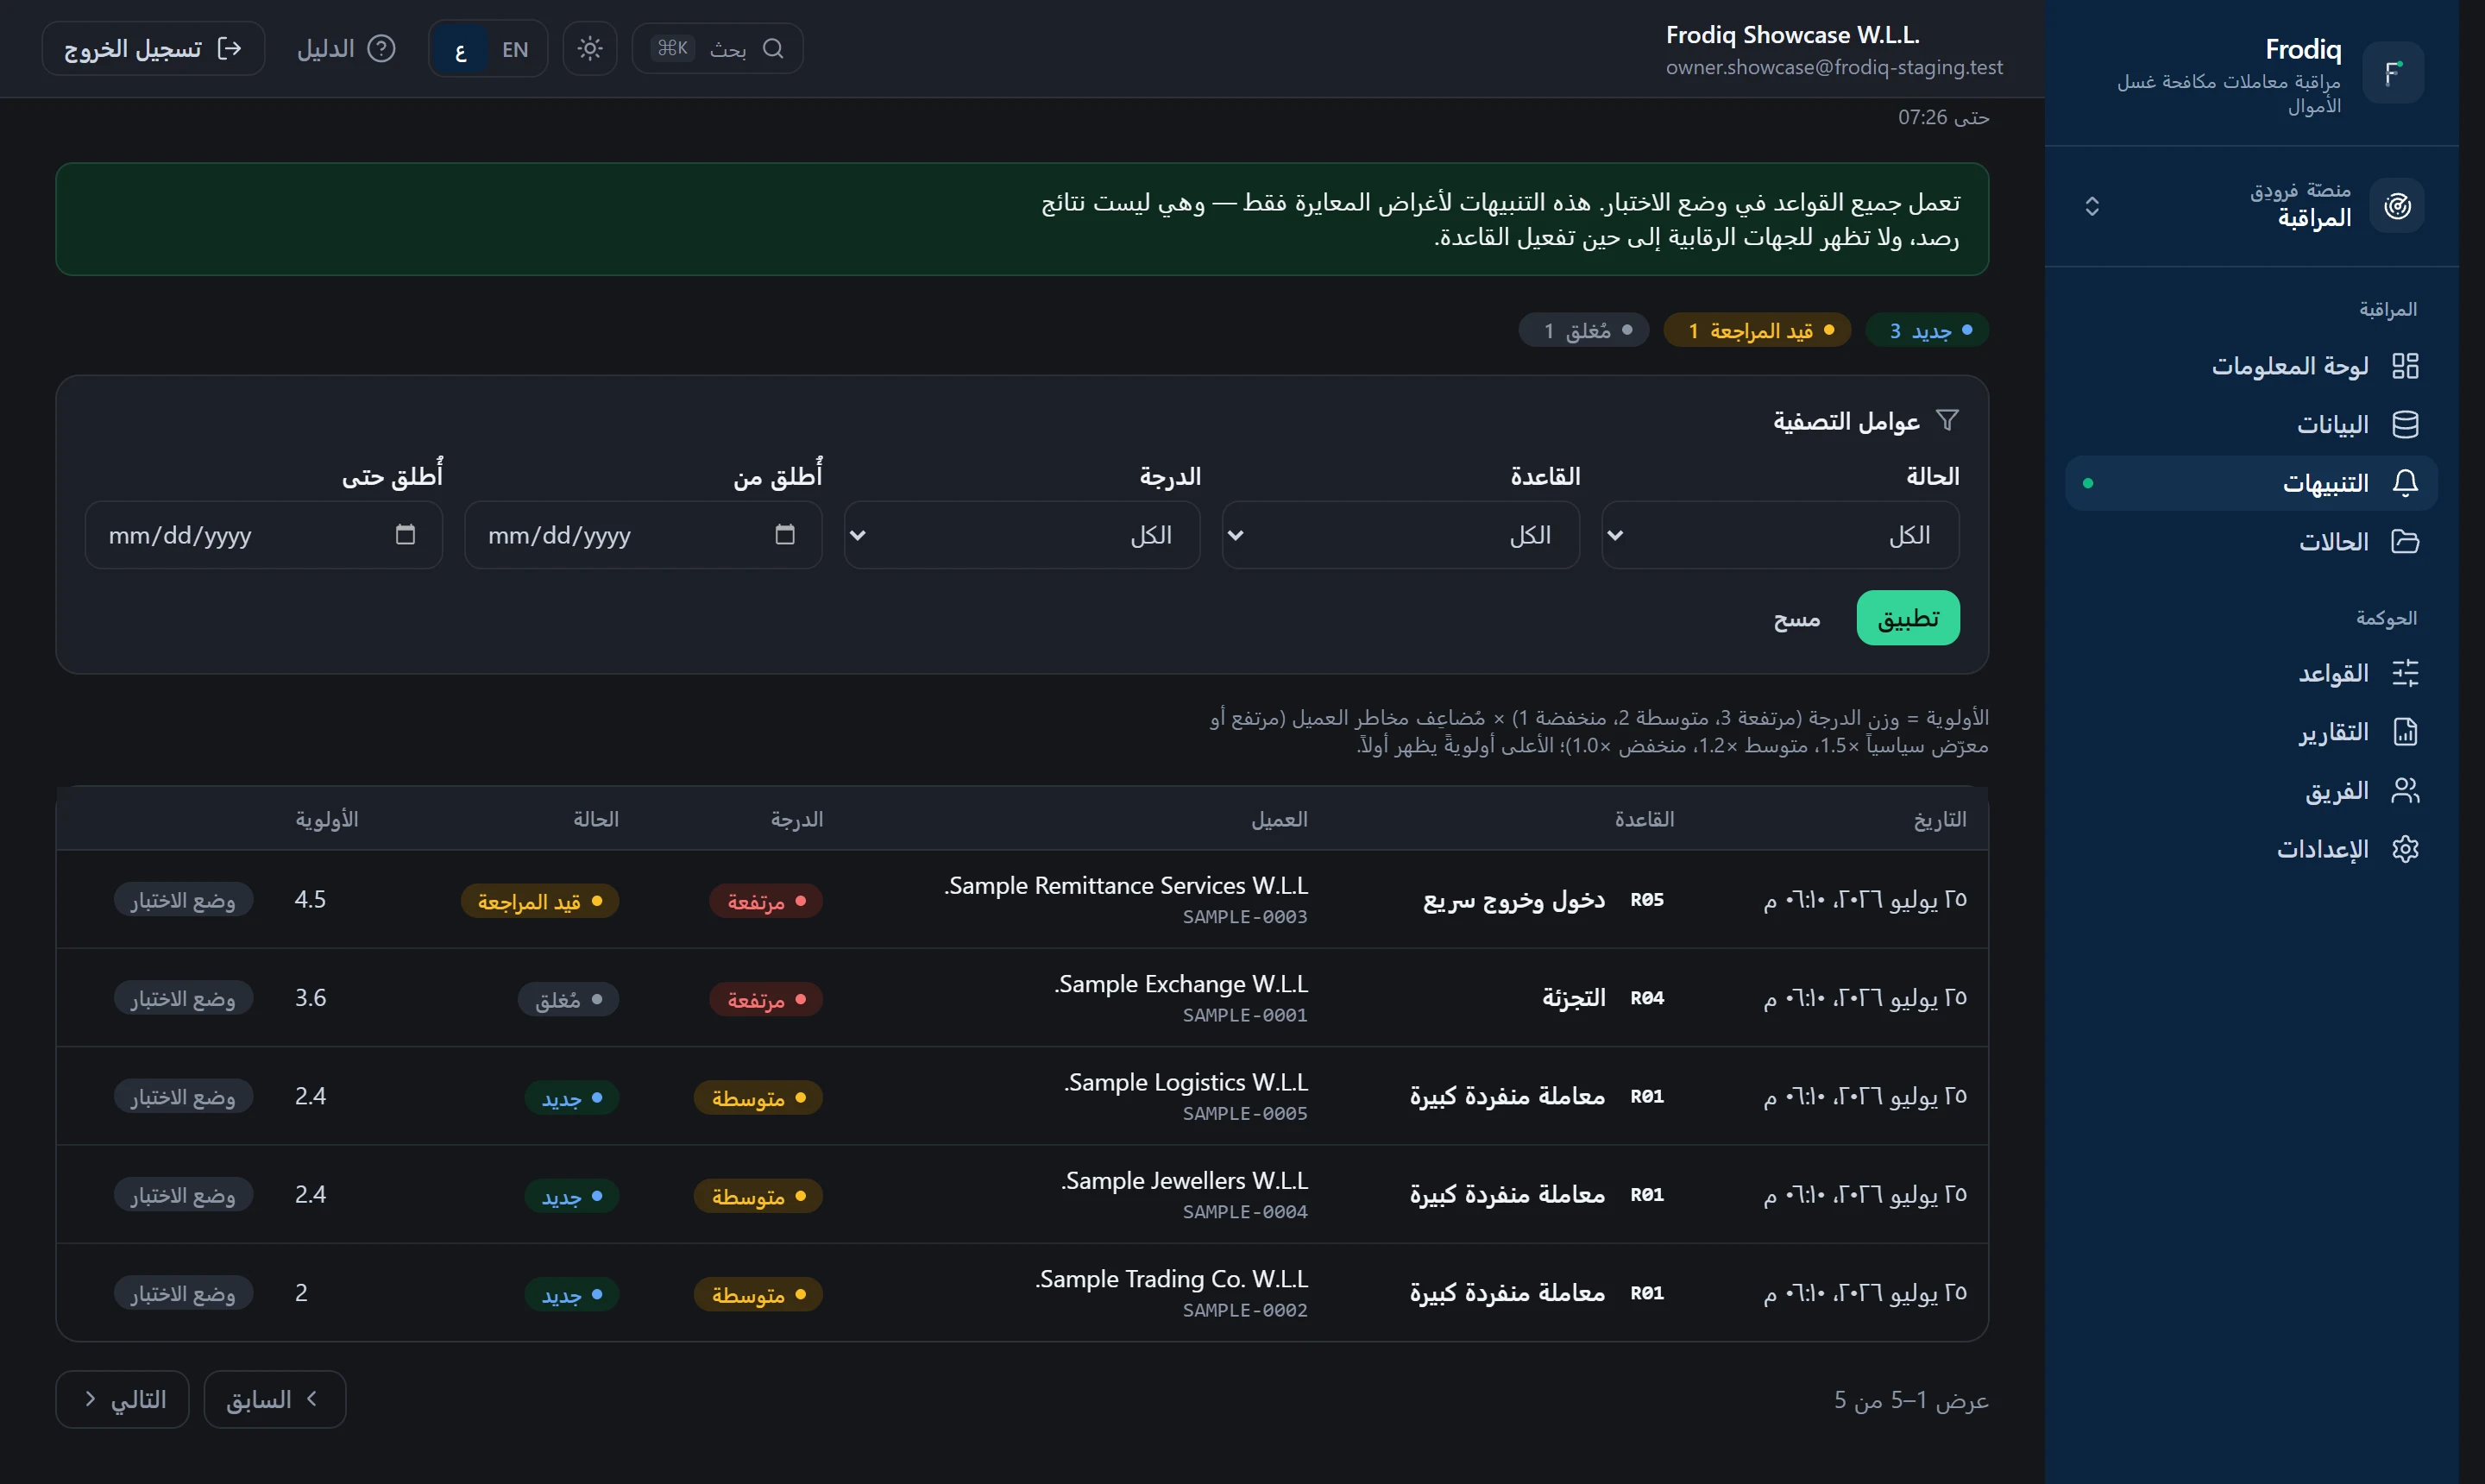The height and width of the screenshot is (1484, 2485).
Task: Open the guide link (الدليل)
Action: coord(346,48)
